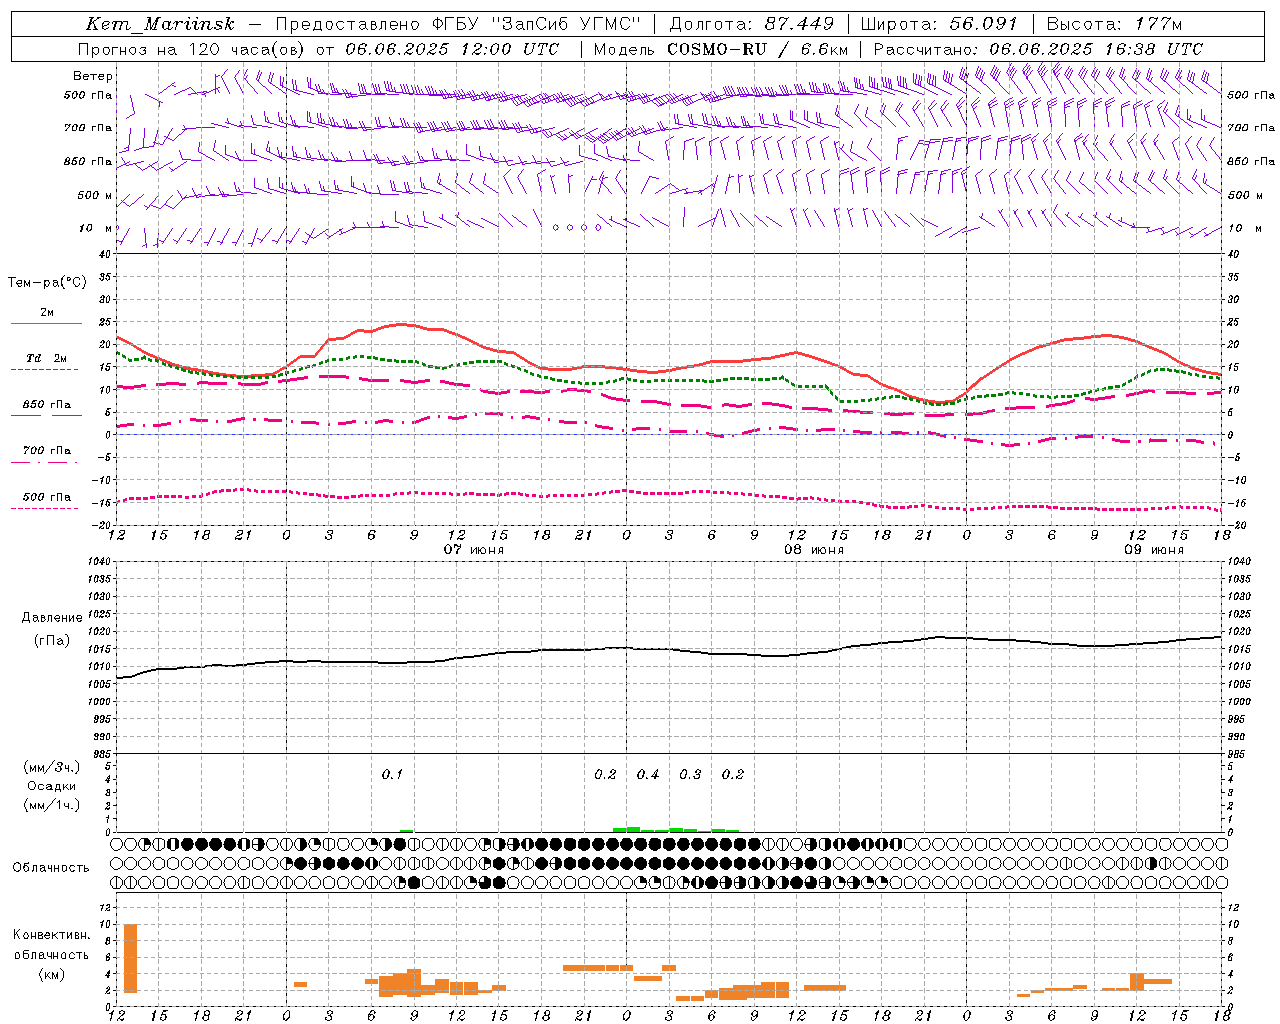The height and width of the screenshot is (1024, 1280).
Task: Click the (мм/1ч.) precipitation unit label
Action: point(52,805)
